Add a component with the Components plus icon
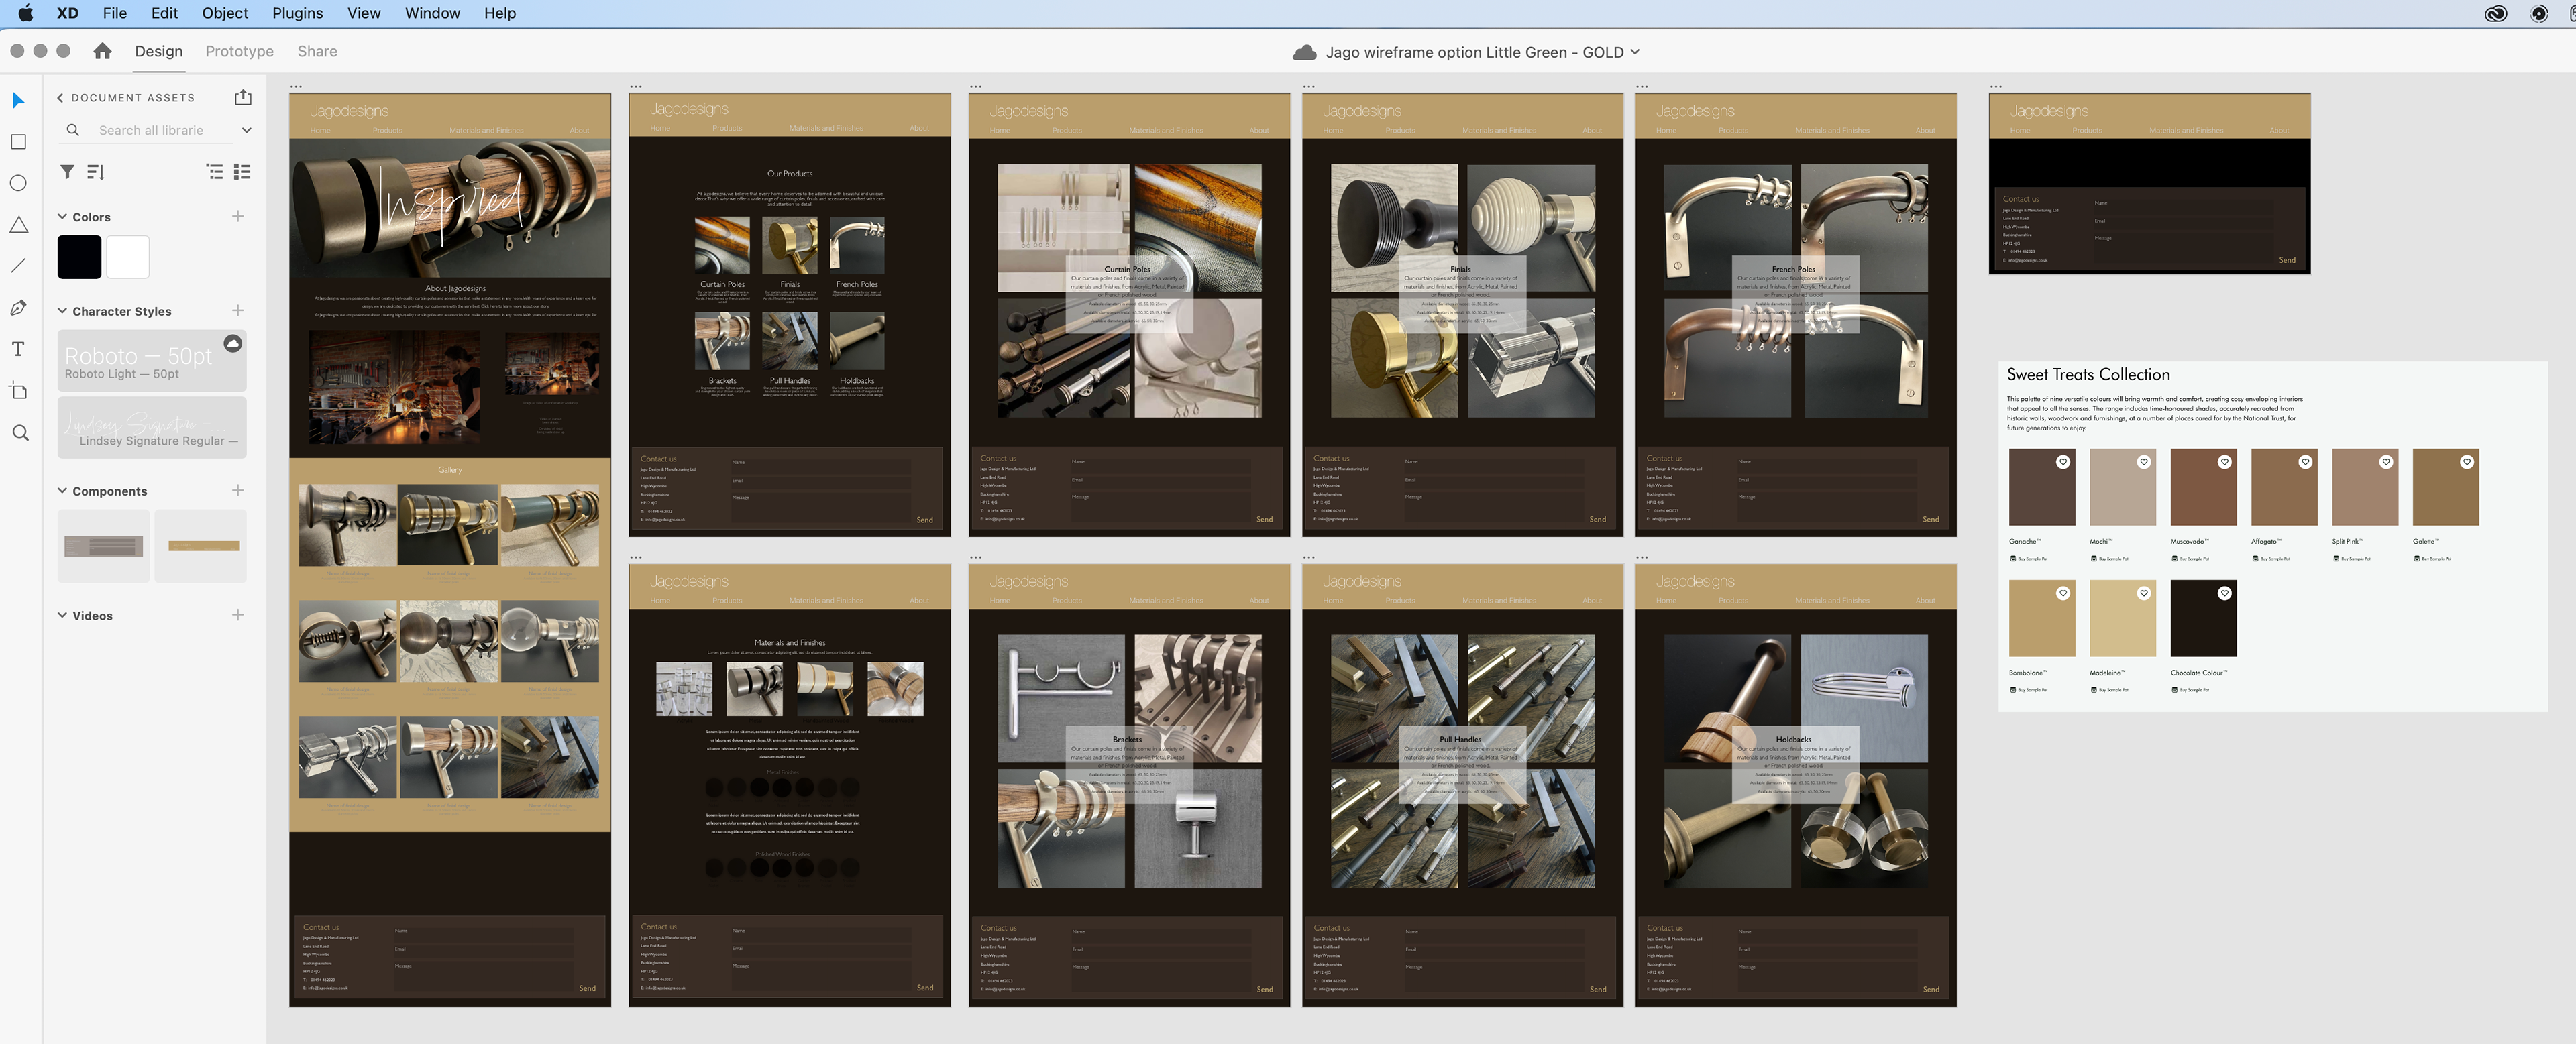 tap(238, 491)
